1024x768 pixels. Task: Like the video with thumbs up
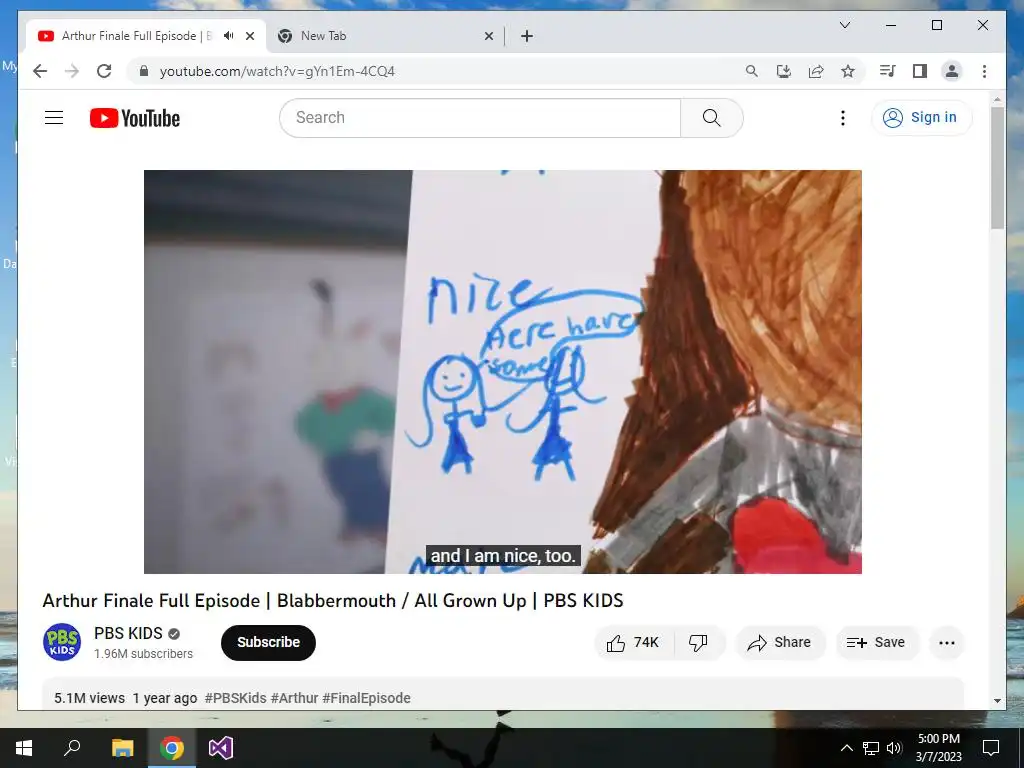[633, 643]
